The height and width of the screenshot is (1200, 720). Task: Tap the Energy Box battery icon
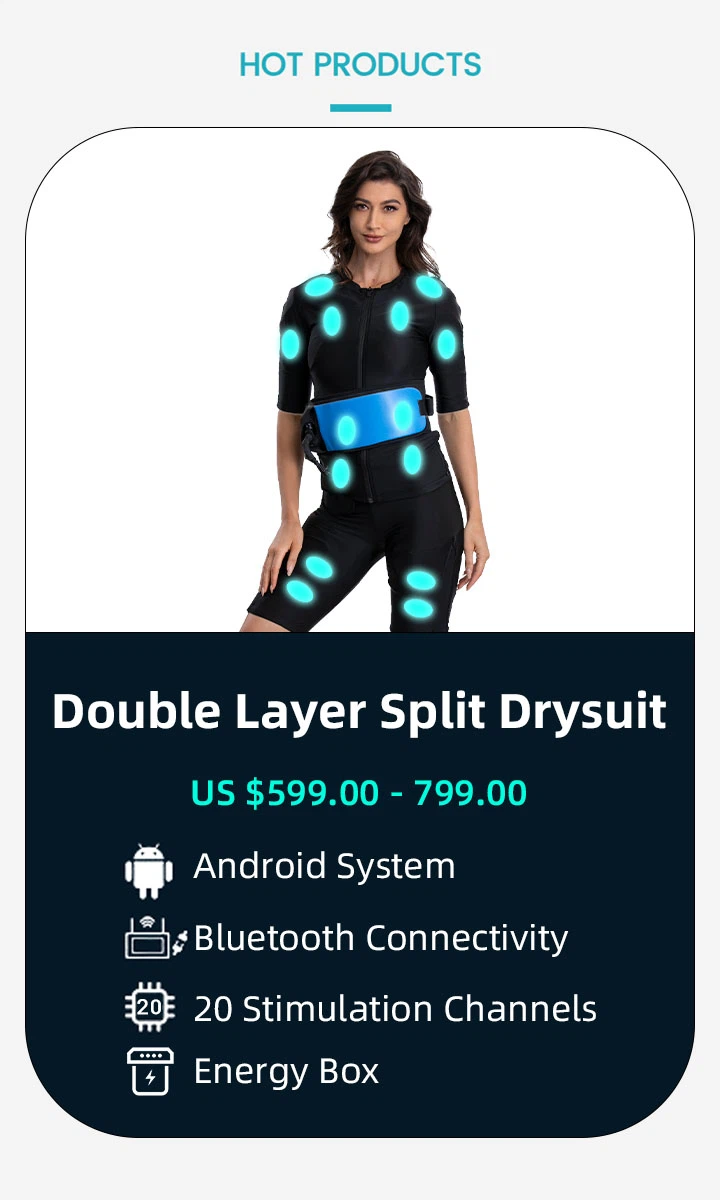point(150,1071)
